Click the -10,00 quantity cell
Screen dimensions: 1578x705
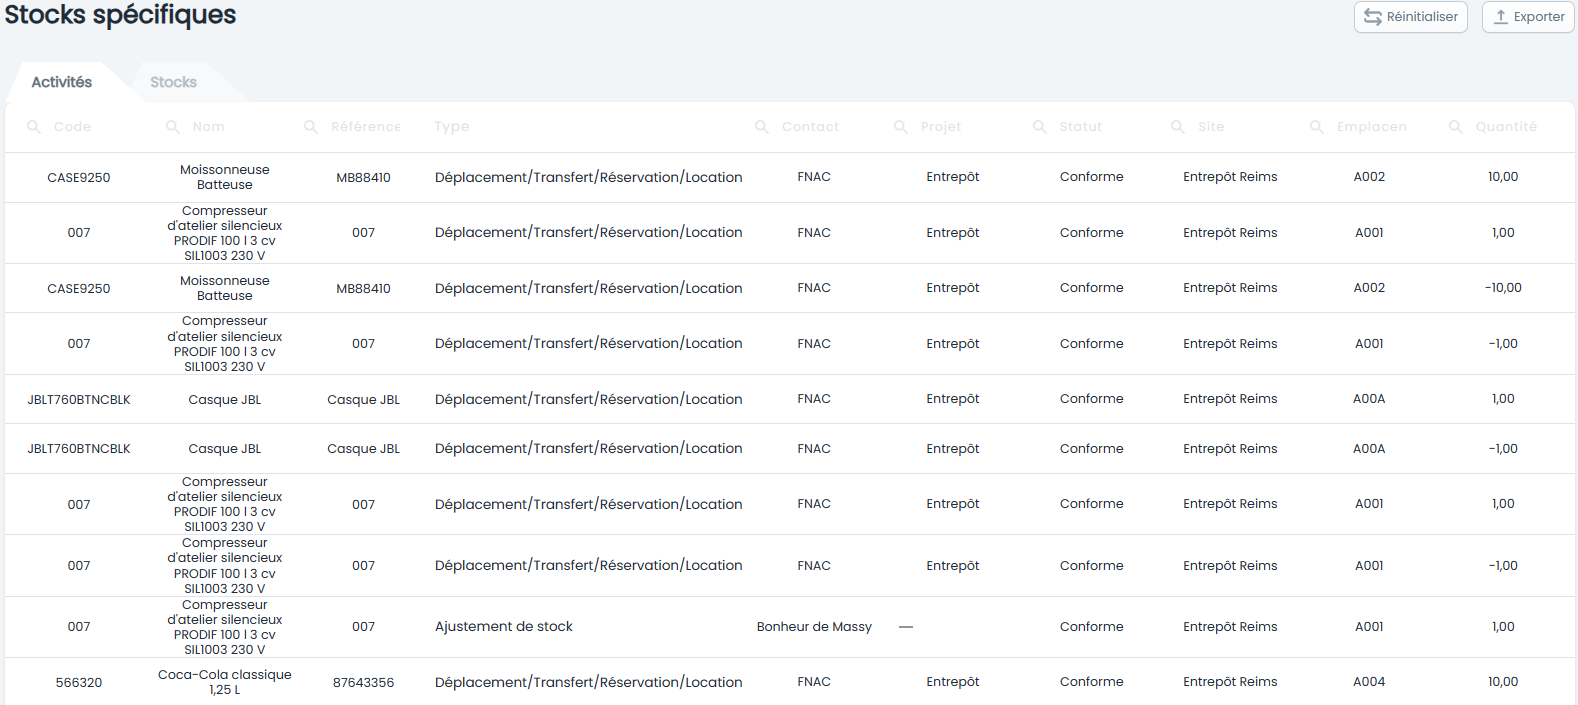1503,288
